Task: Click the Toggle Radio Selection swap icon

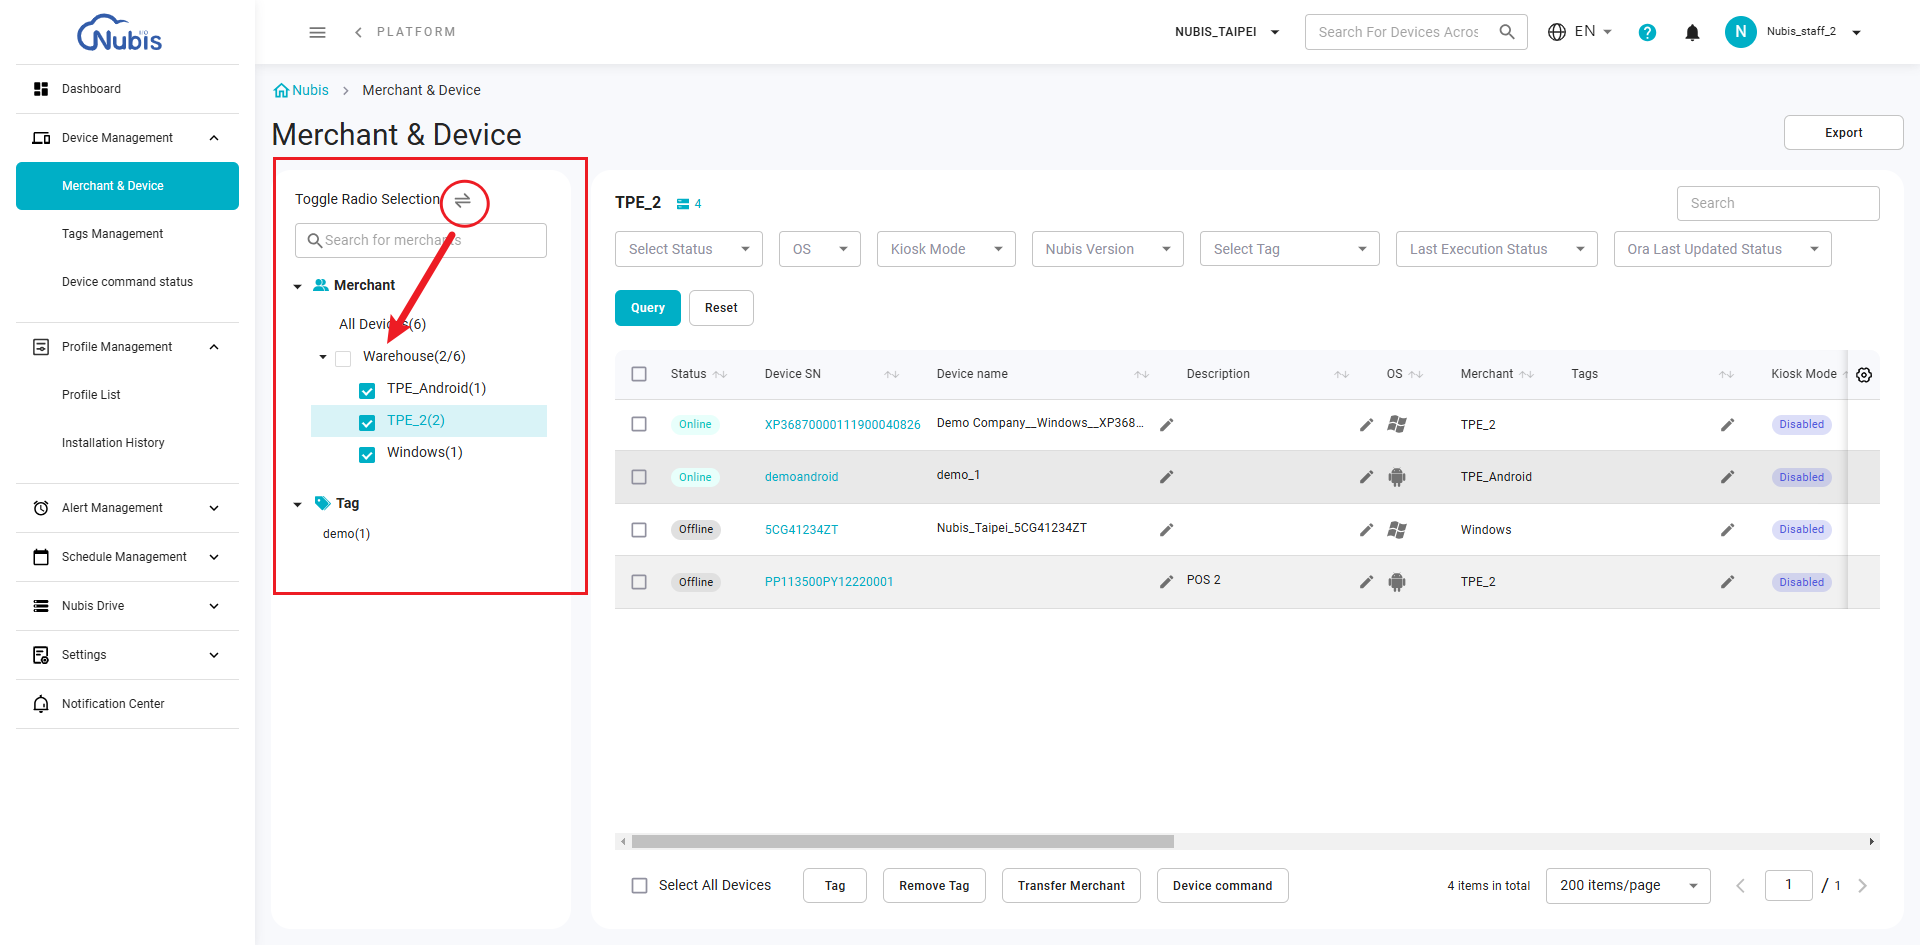Action: (x=463, y=201)
